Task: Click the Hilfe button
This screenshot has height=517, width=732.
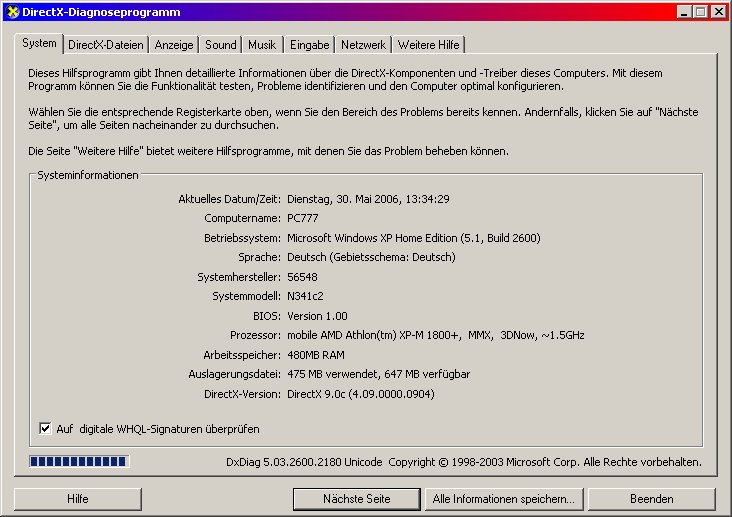Action: (x=77, y=499)
